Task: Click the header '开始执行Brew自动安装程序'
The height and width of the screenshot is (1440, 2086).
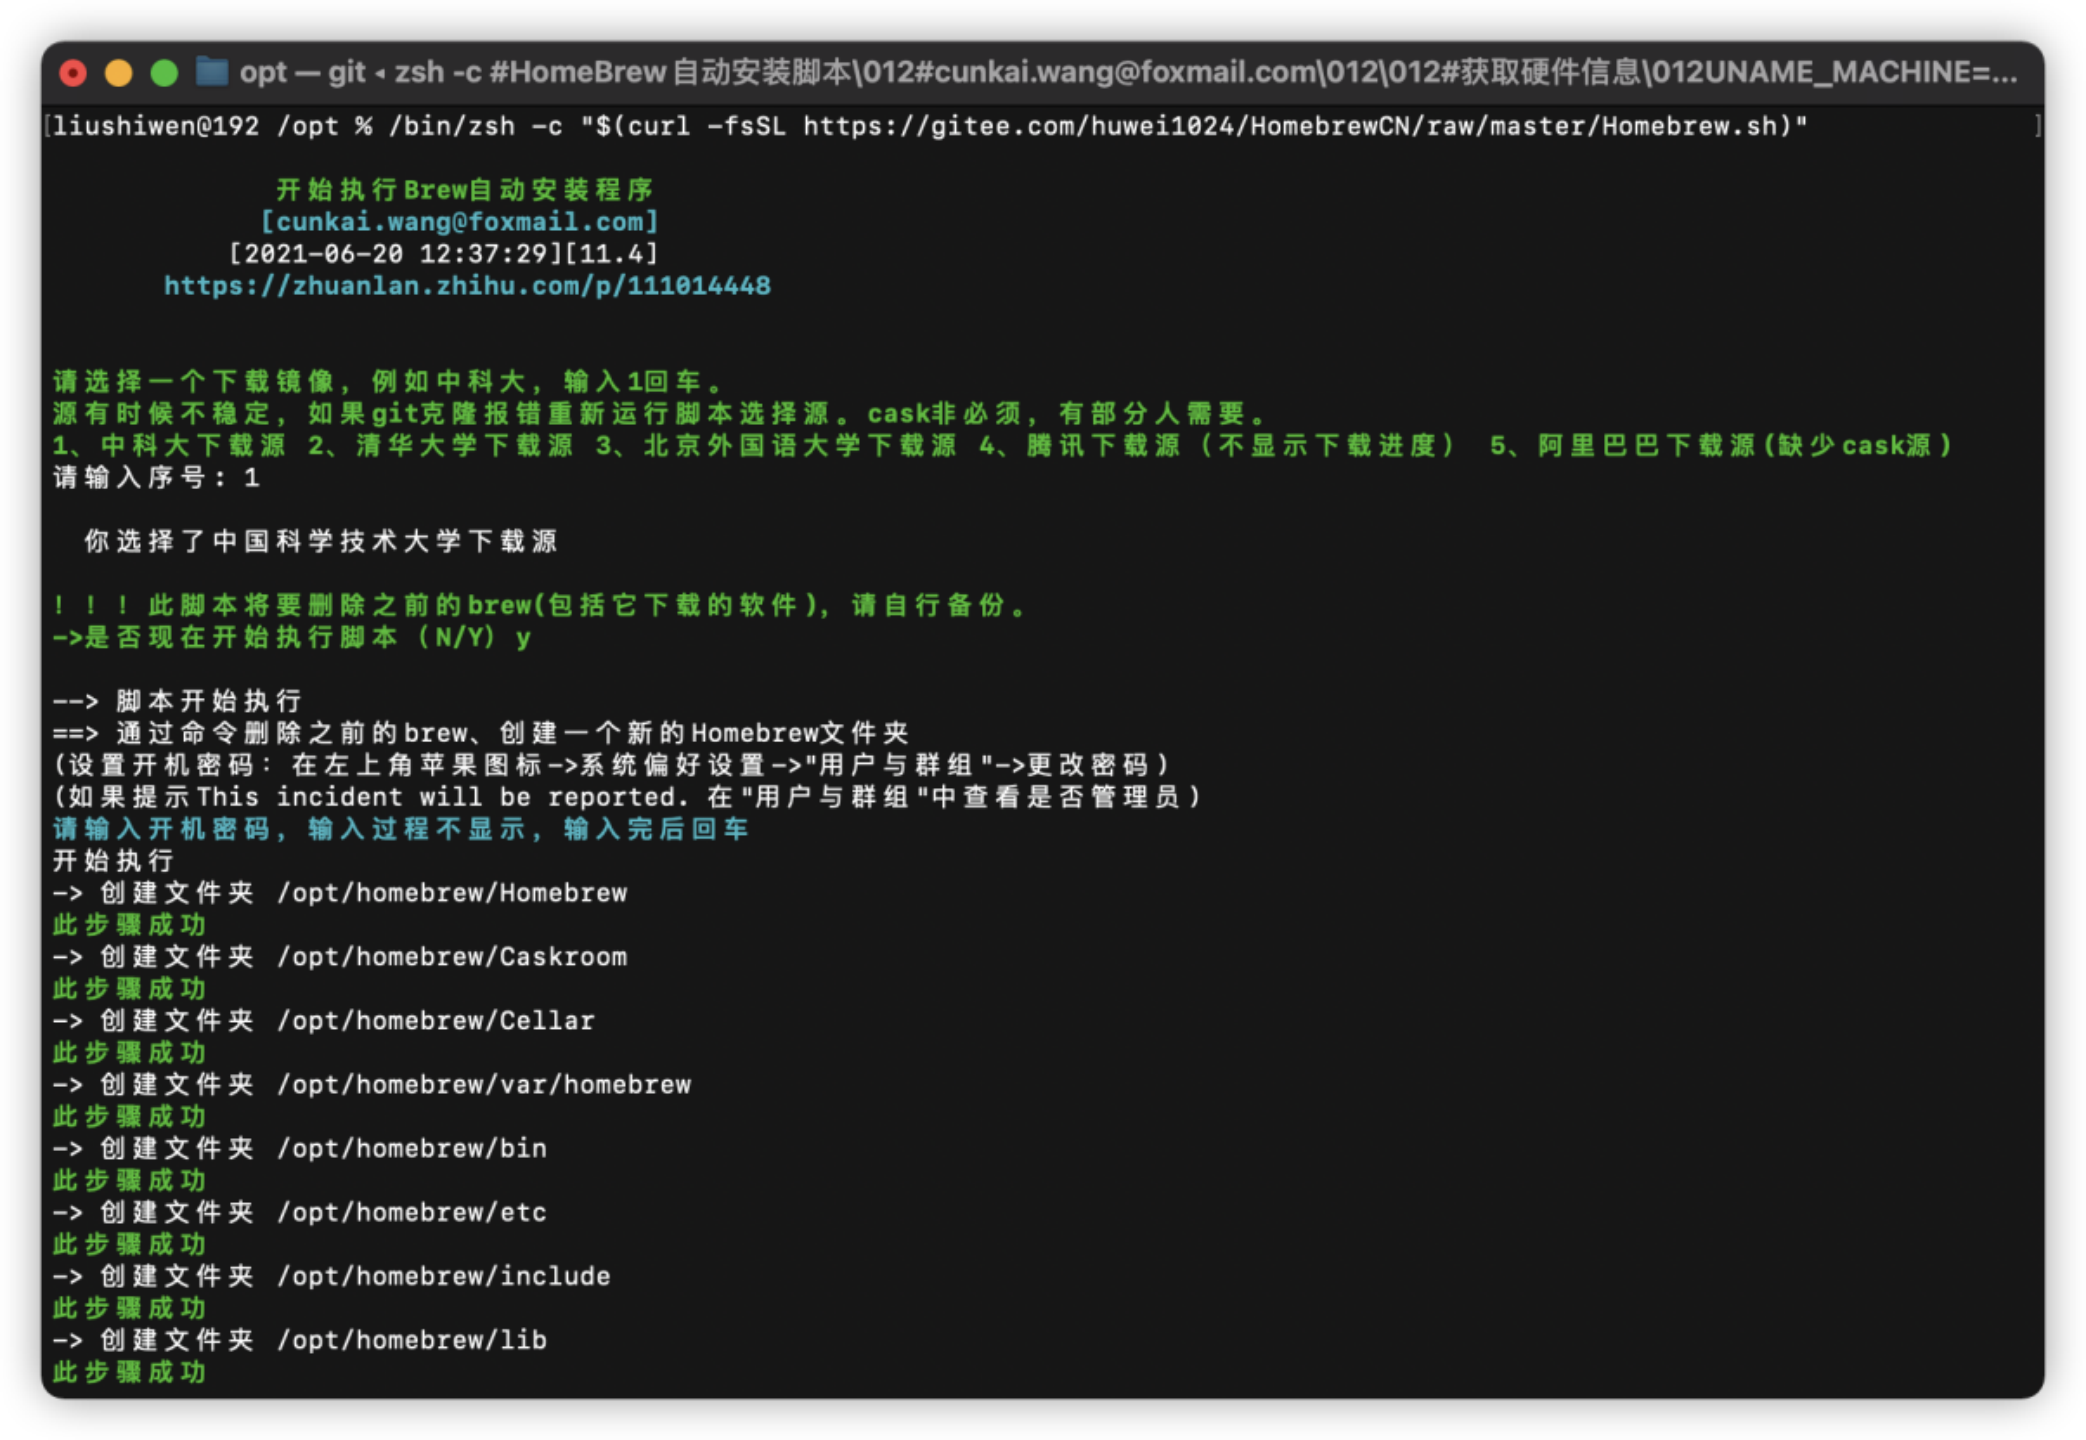Action: (464, 190)
